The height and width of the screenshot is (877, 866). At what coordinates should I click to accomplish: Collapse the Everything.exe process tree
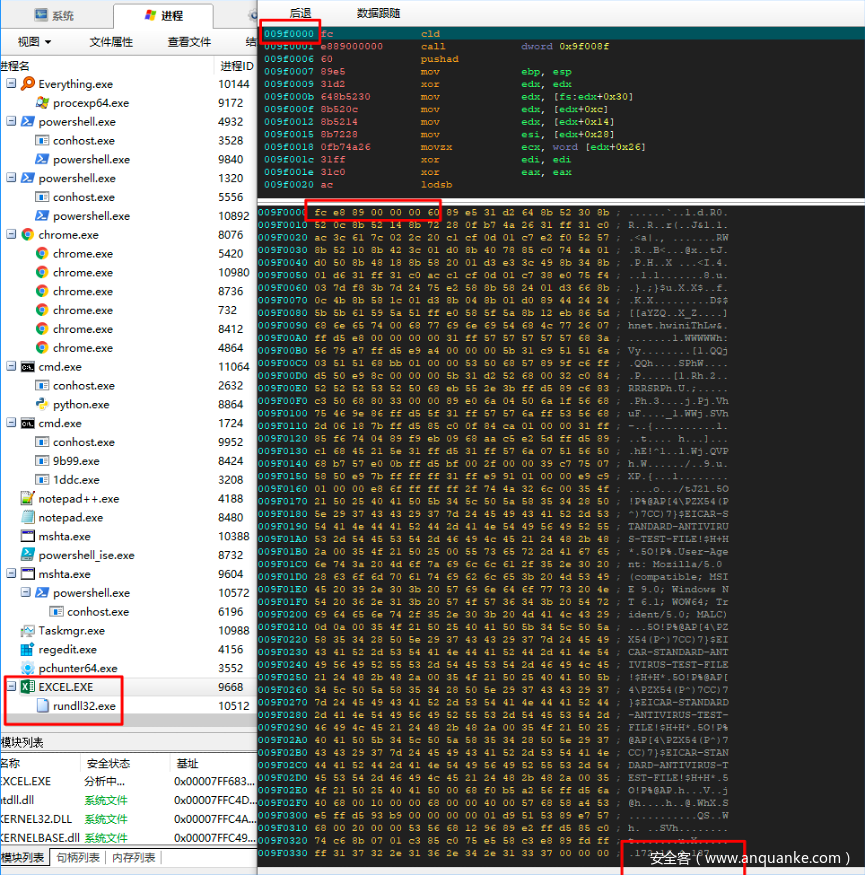[x=11, y=84]
